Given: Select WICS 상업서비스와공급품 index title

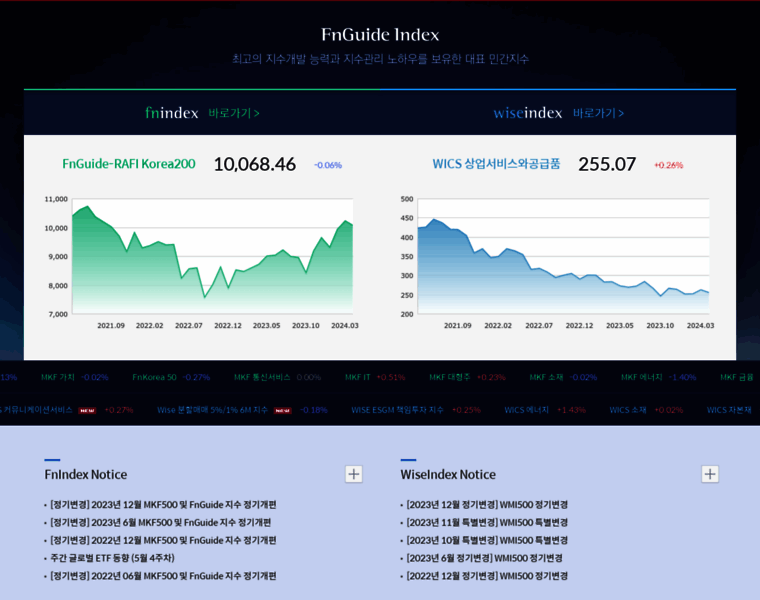Looking at the screenshot, I should pyautogui.click(x=496, y=164).
